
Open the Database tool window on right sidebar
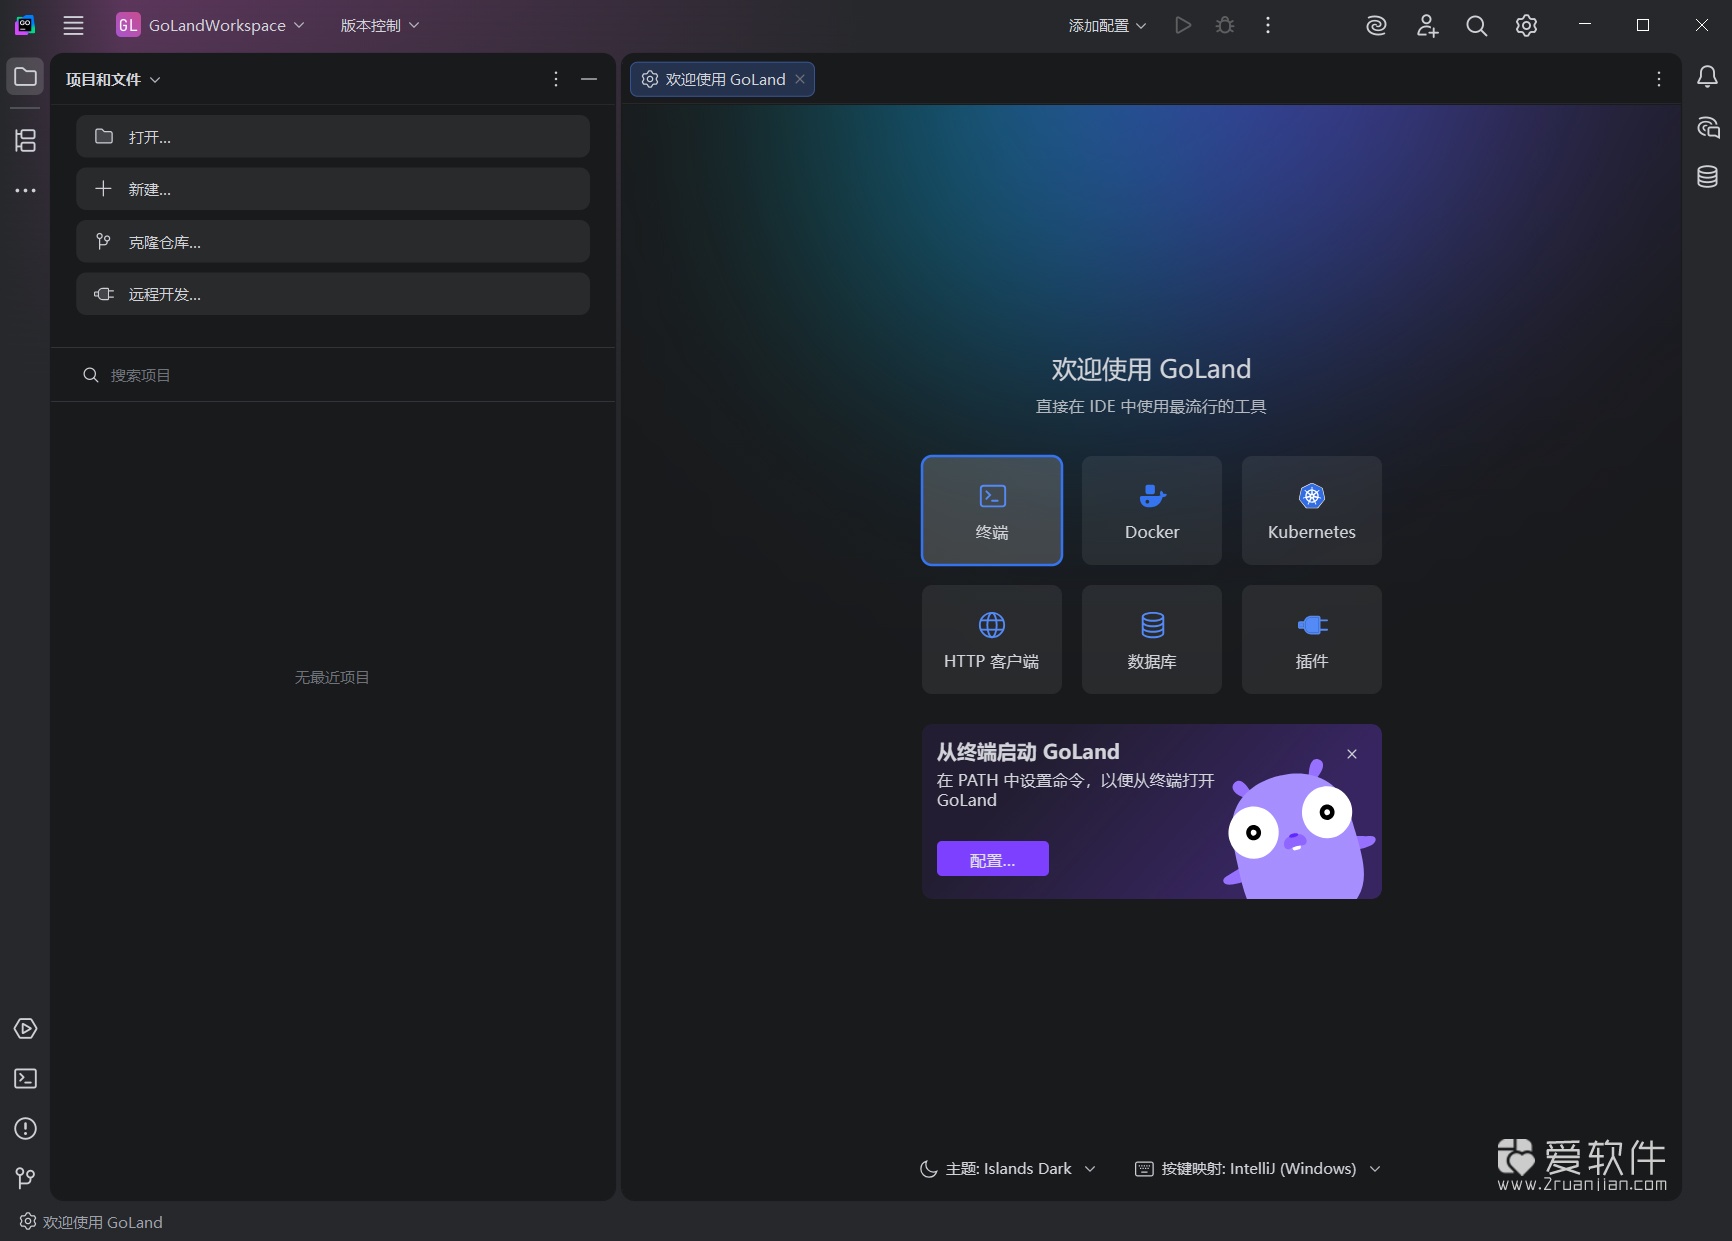1707,176
